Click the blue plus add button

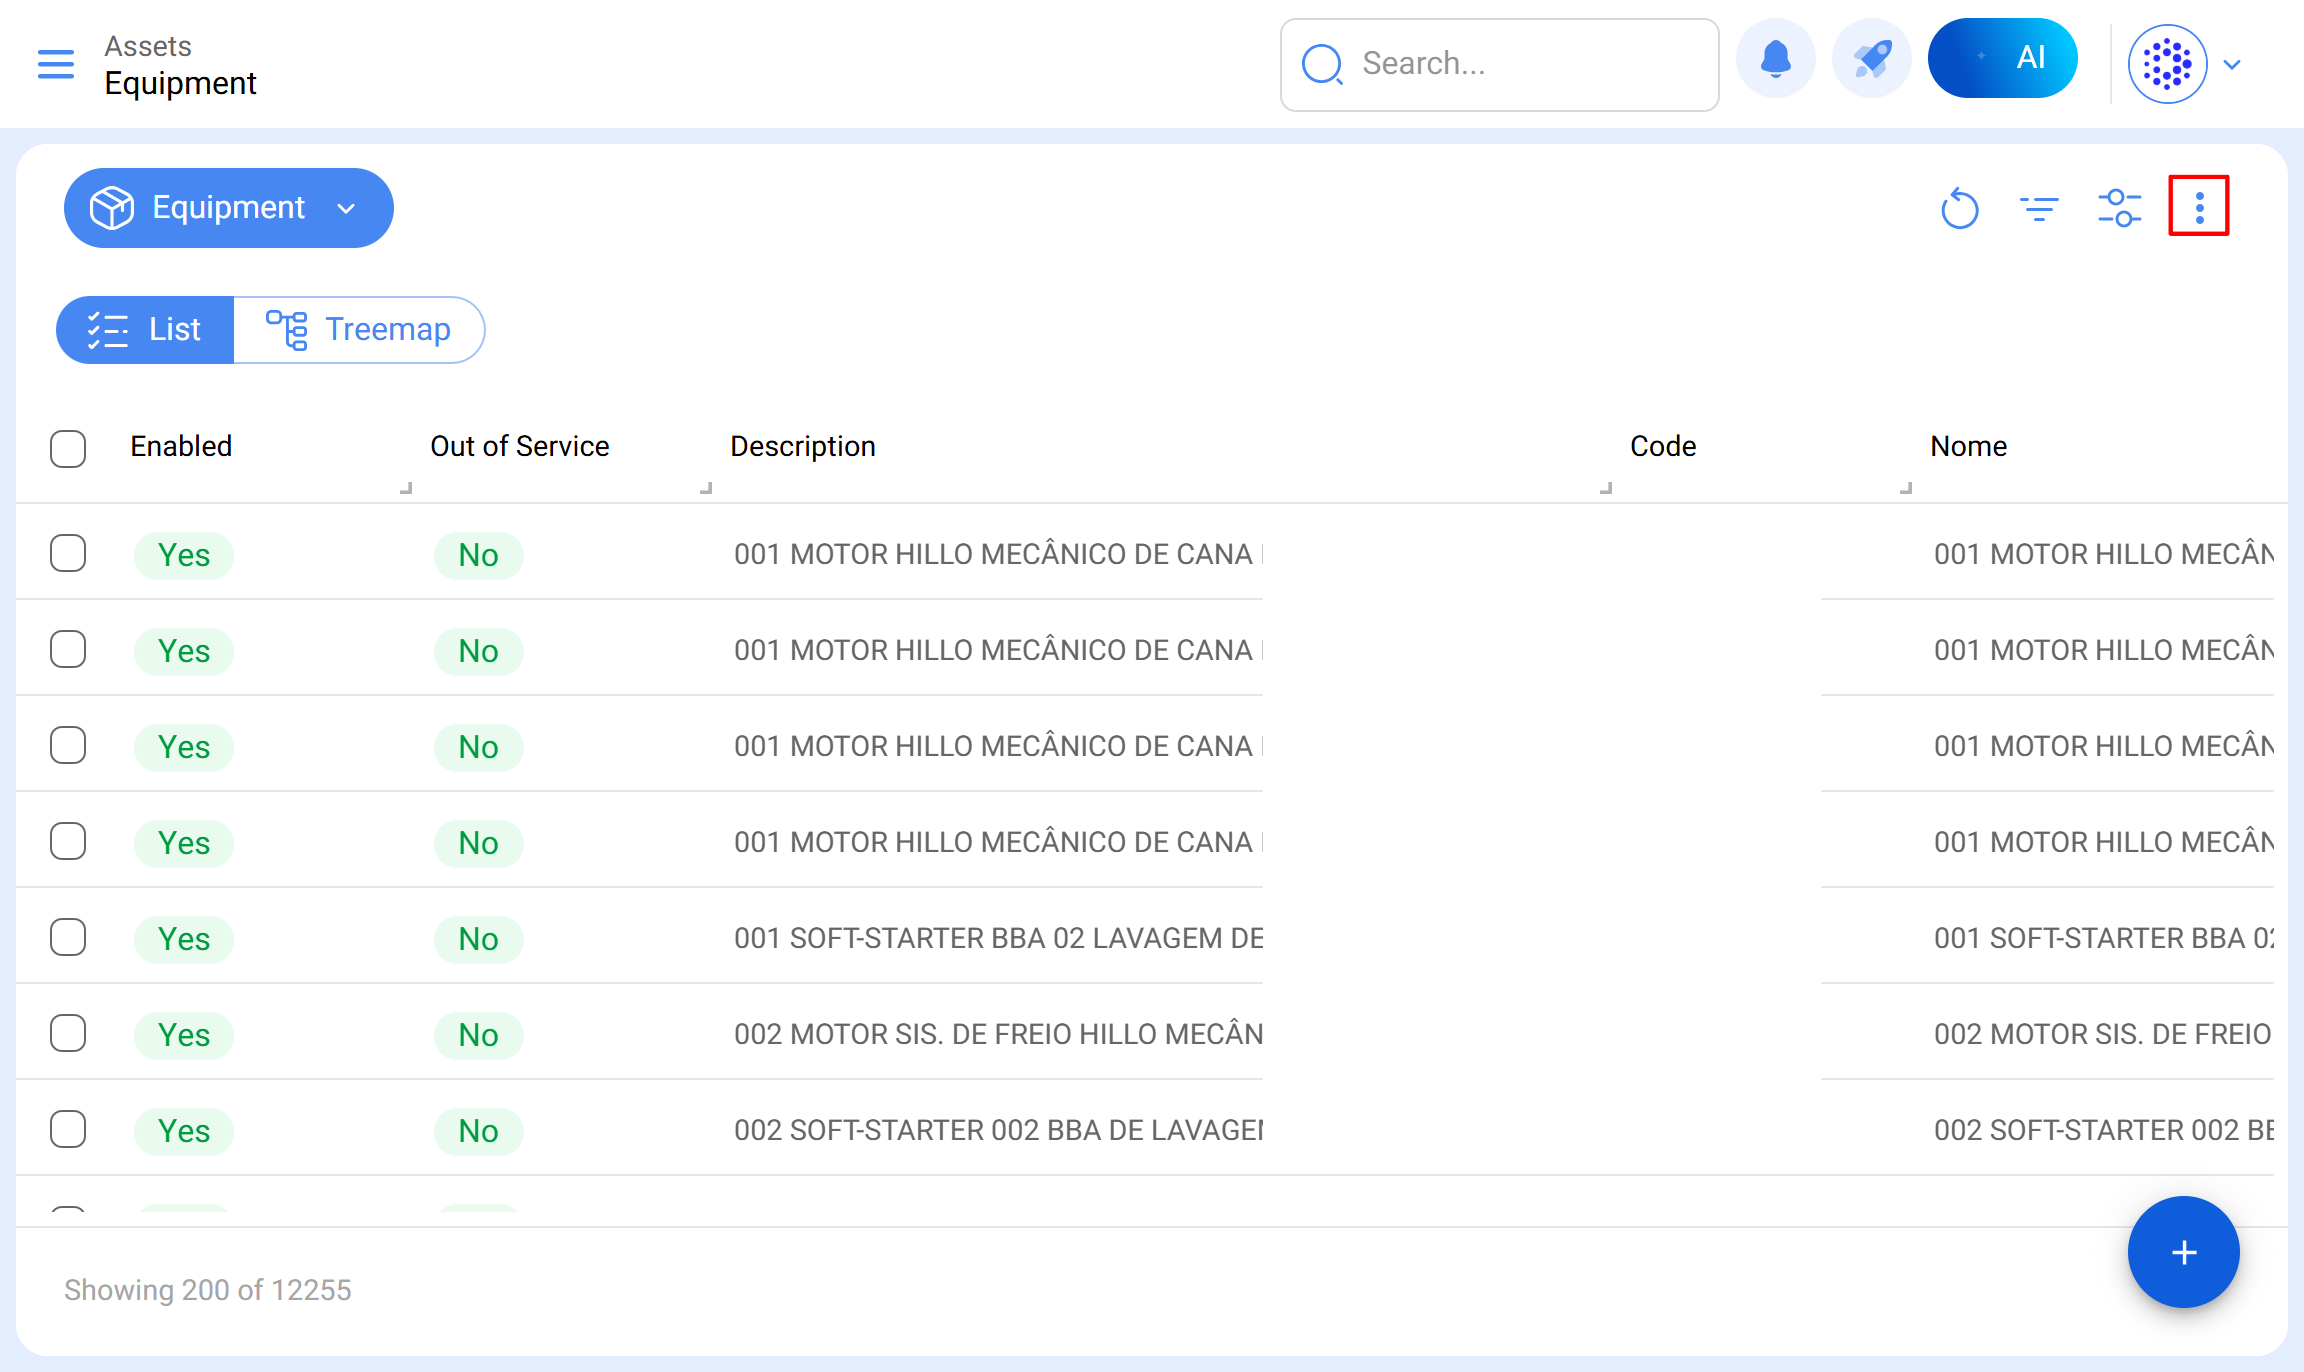pos(2183,1252)
